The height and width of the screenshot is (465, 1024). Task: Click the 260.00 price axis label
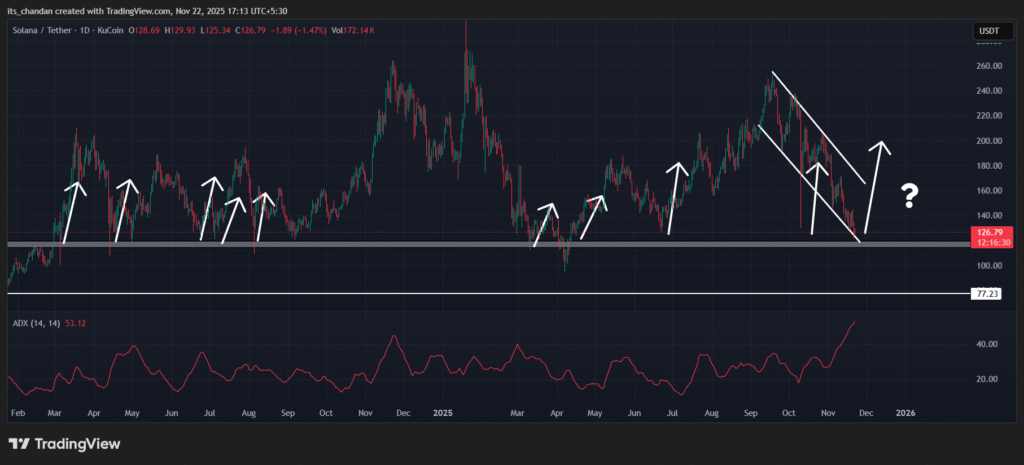click(989, 66)
